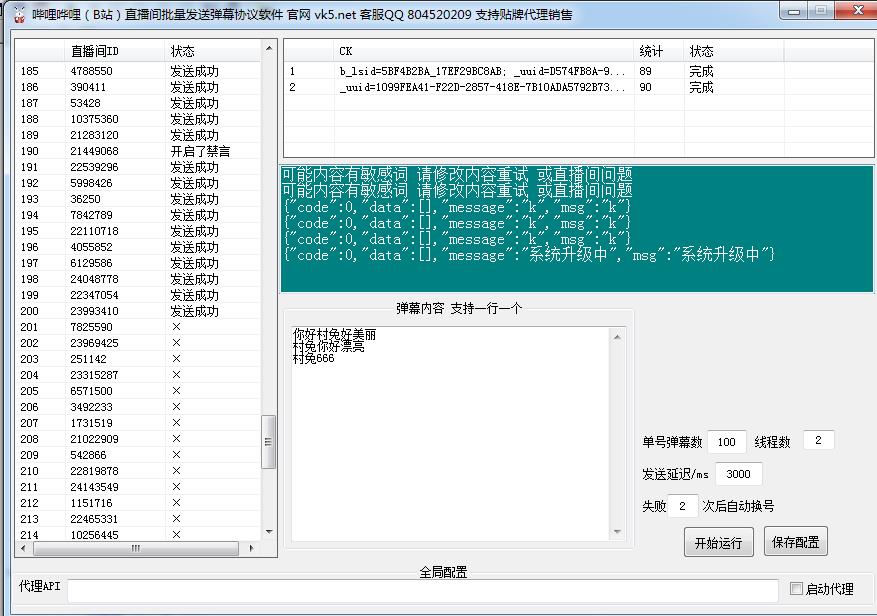877x616 pixels.
Task: Enable the 启动代理 checkbox
Action: (x=797, y=589)
